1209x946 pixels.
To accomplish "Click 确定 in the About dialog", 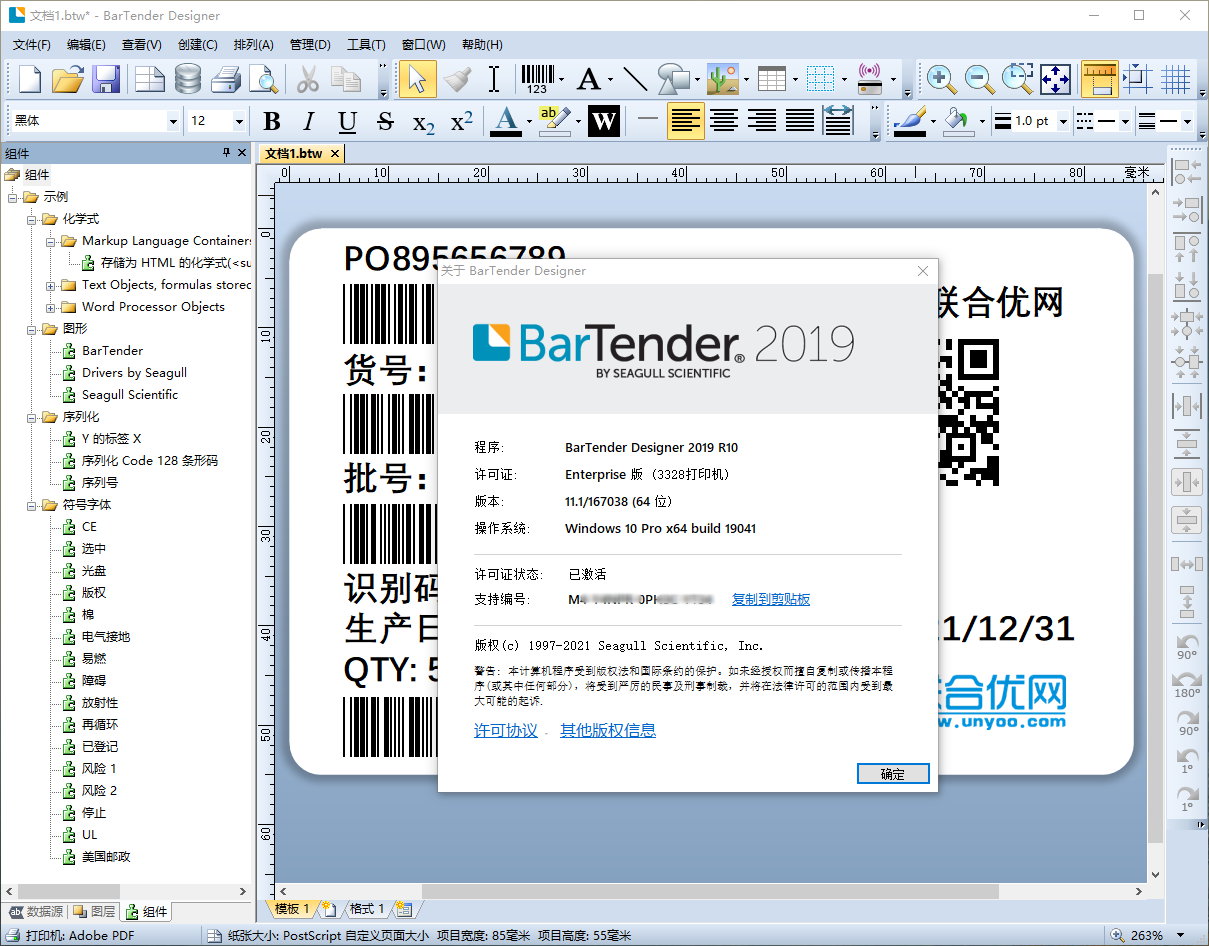I will tap(893, 774).
